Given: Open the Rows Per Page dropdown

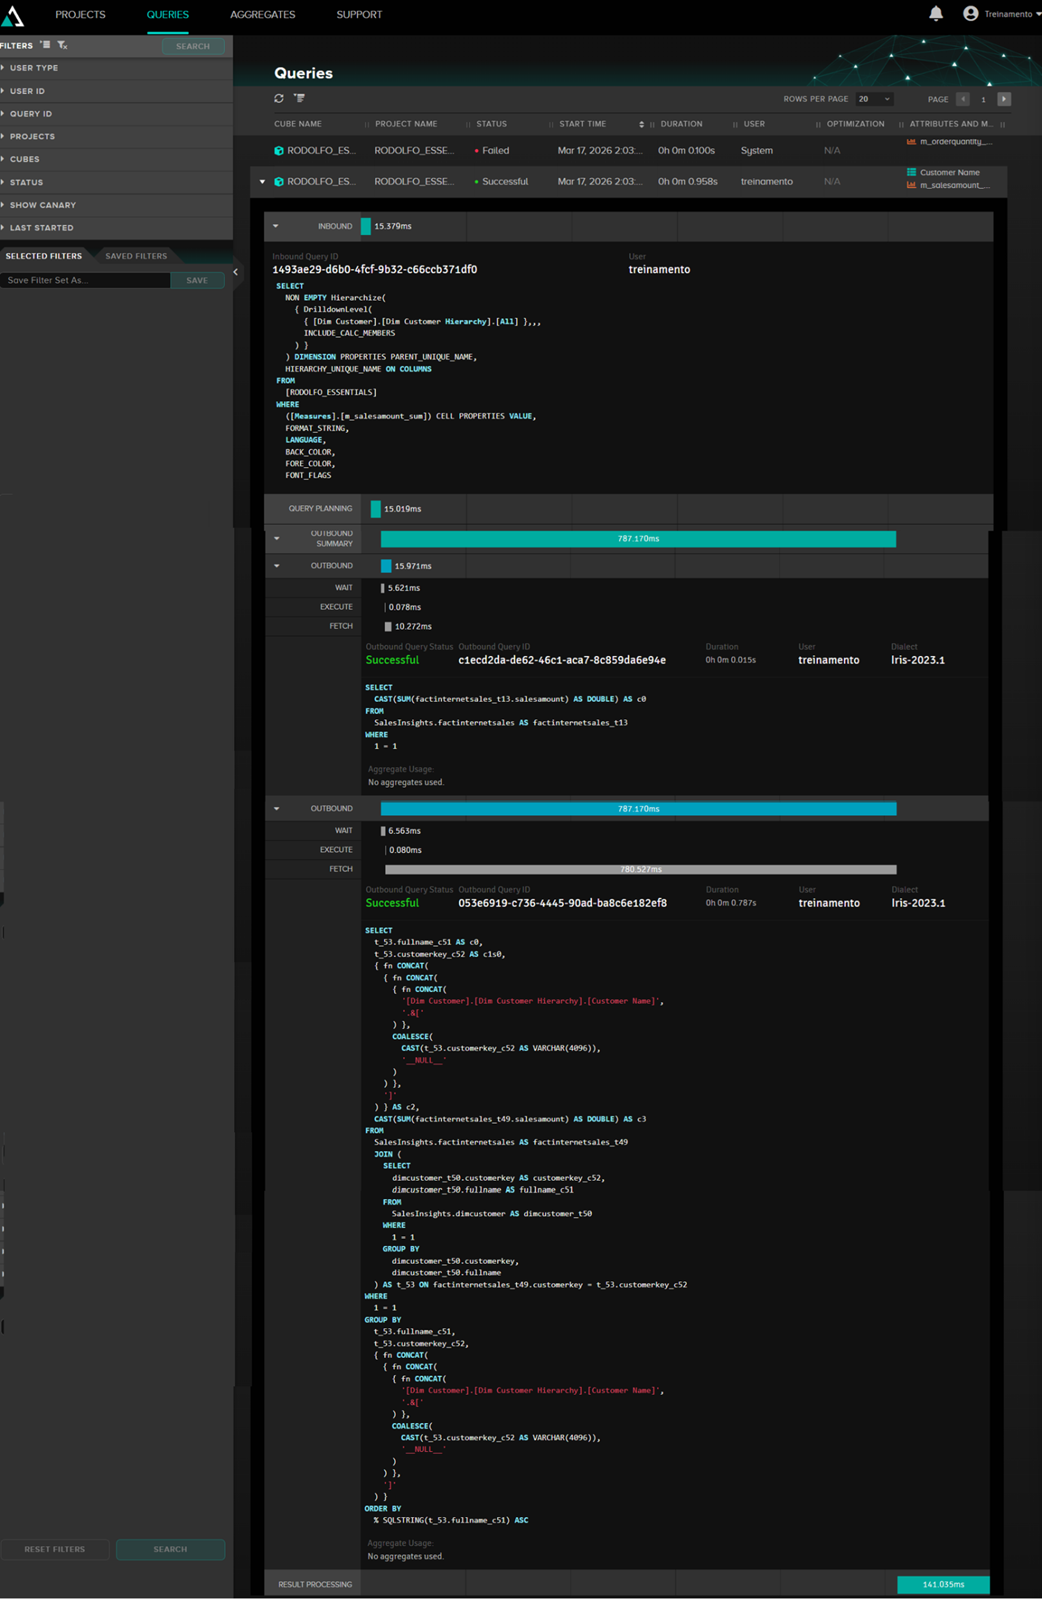Looking at the screenshot, I should (x=875, y=99).
